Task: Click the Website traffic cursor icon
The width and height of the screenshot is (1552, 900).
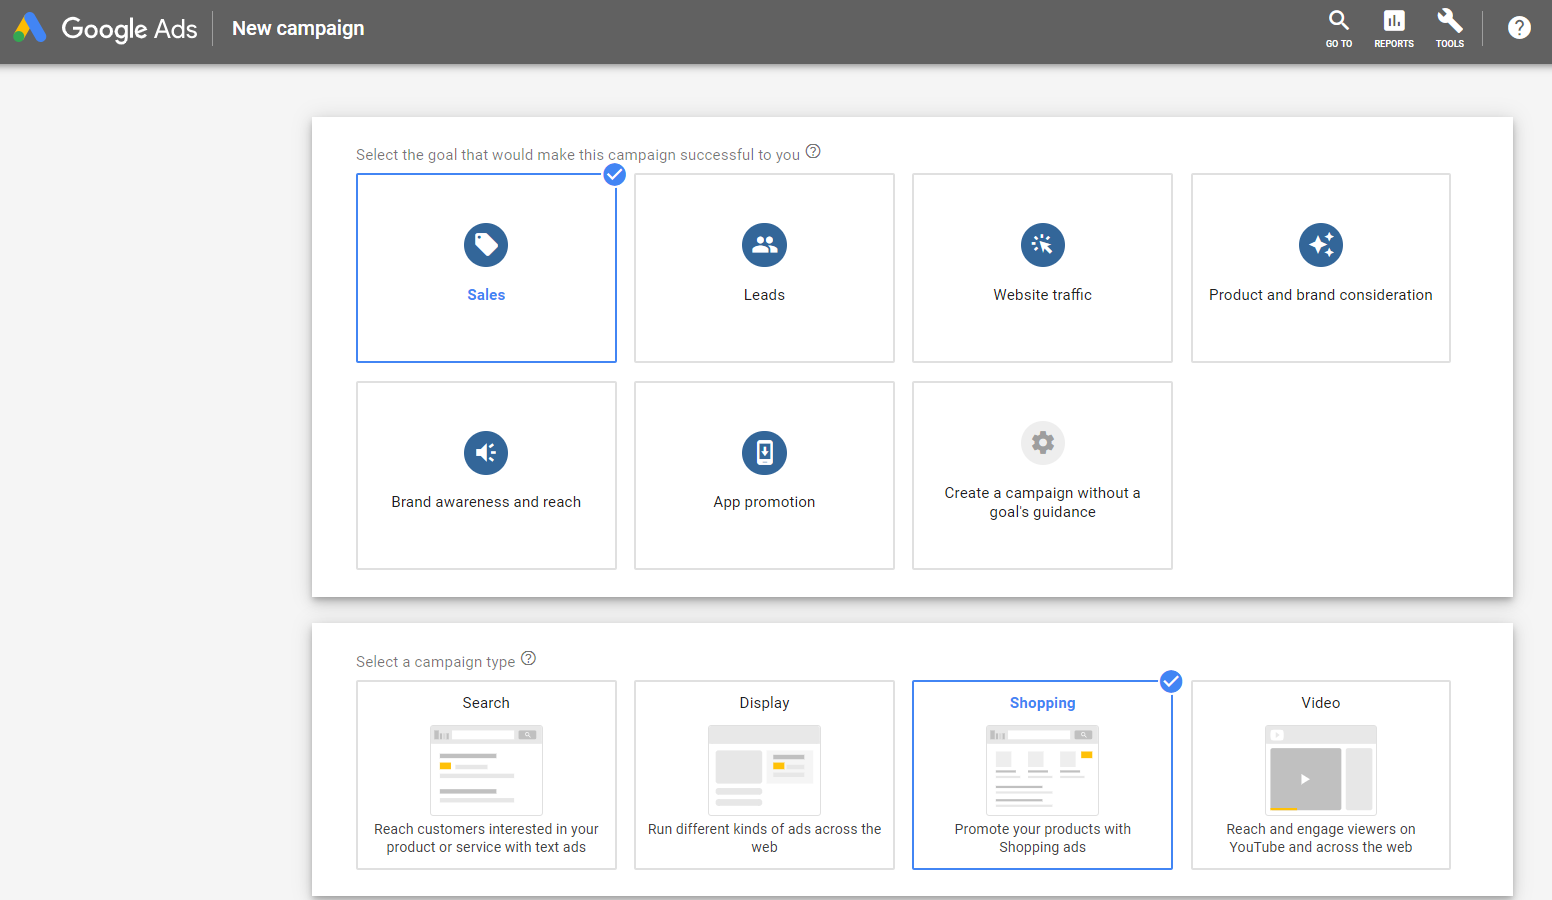Action: [1042, 245]
